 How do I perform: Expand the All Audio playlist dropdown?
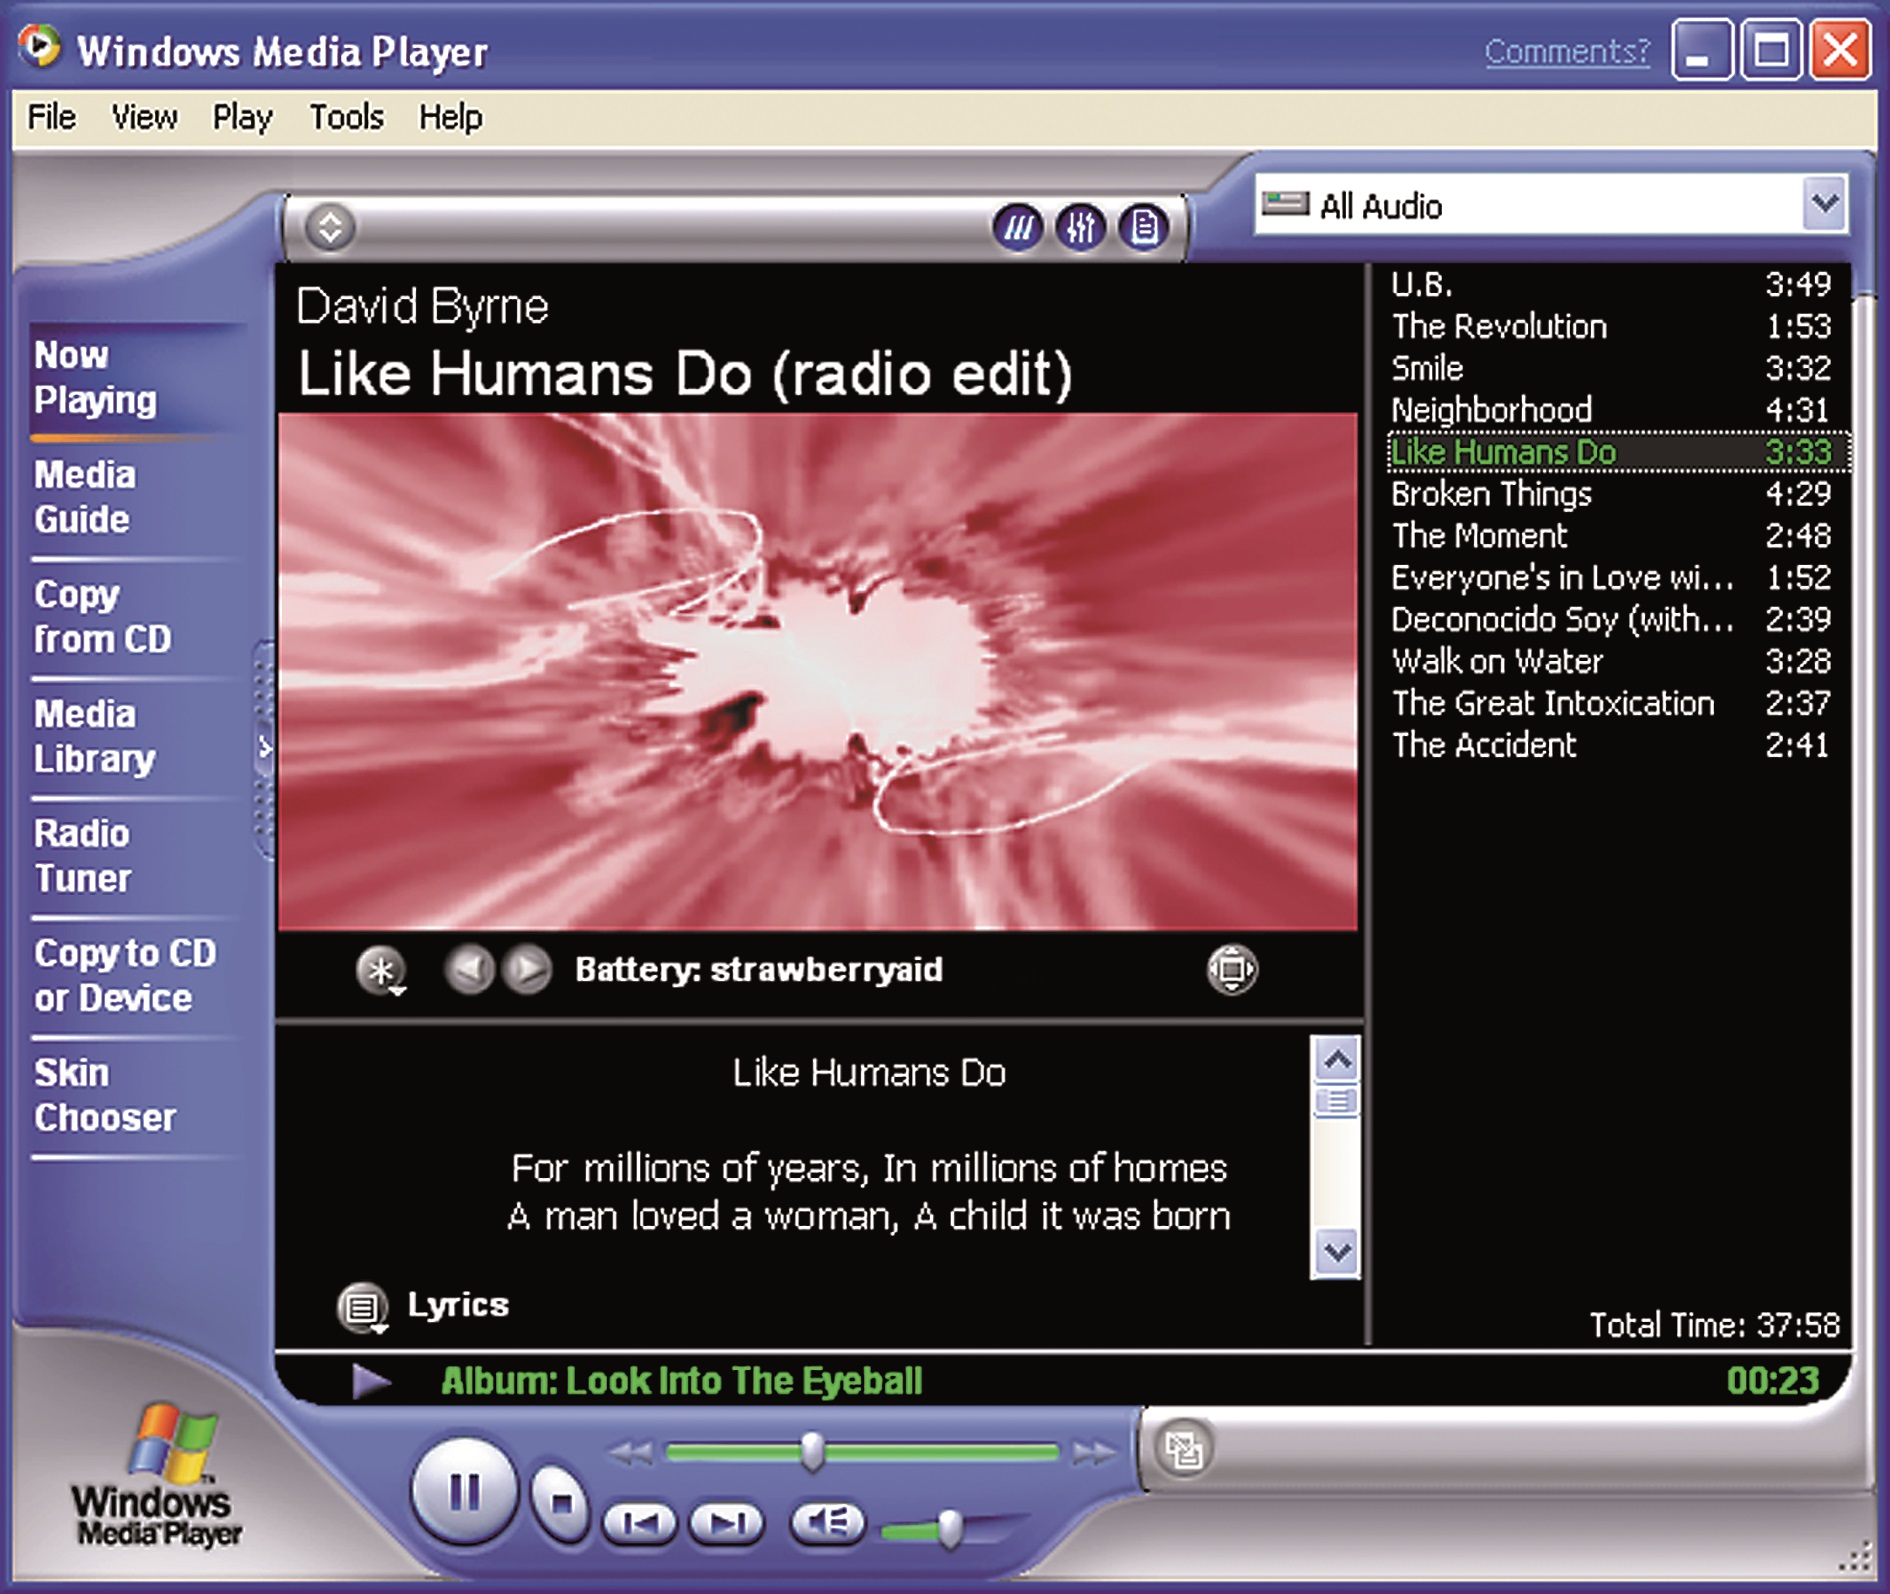[1824, 205]
